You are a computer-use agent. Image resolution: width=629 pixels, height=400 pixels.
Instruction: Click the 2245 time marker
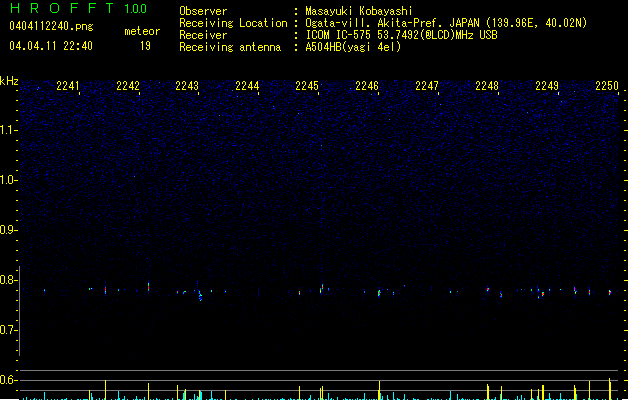307,86
